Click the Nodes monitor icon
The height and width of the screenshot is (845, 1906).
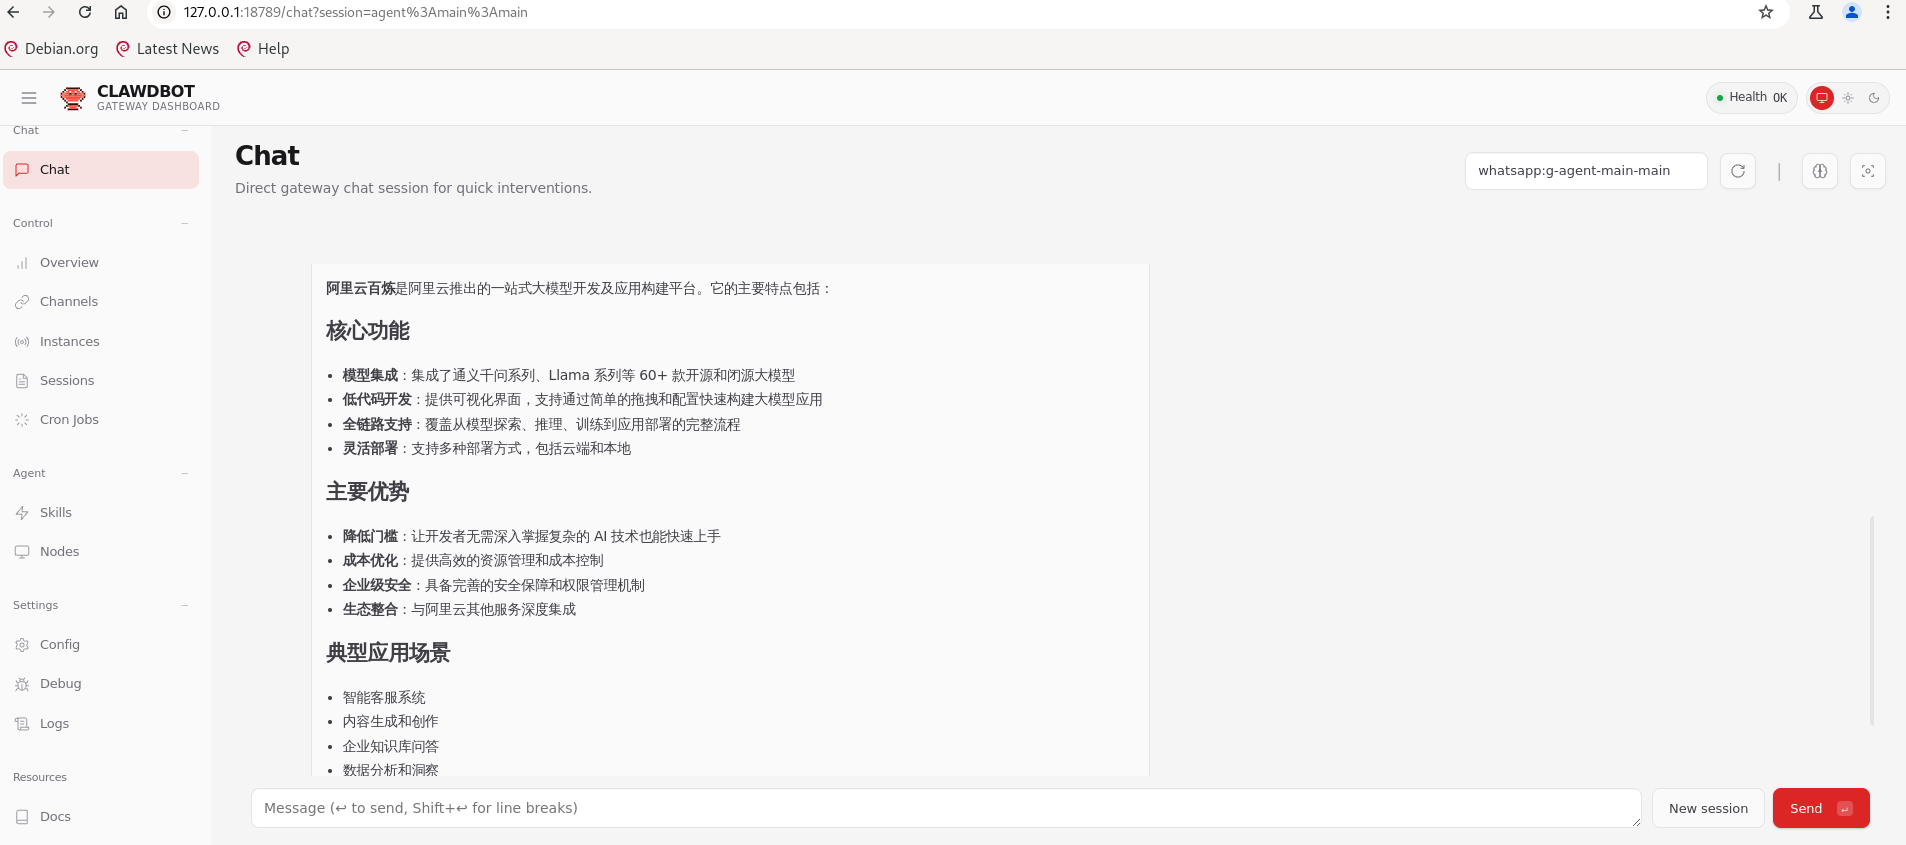(22, 552)
